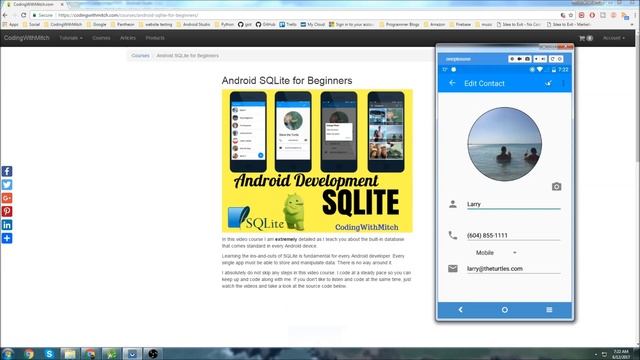Click the email field larry@theturtles.com
This screenshot has height=360, width=640.
pos(513,269)
